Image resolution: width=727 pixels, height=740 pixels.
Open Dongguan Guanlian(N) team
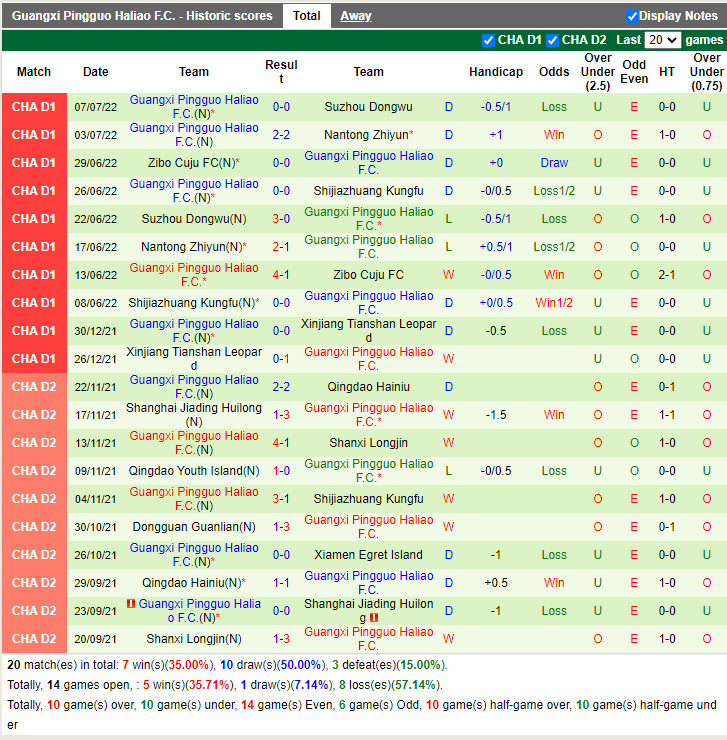(x=194, y=527)
